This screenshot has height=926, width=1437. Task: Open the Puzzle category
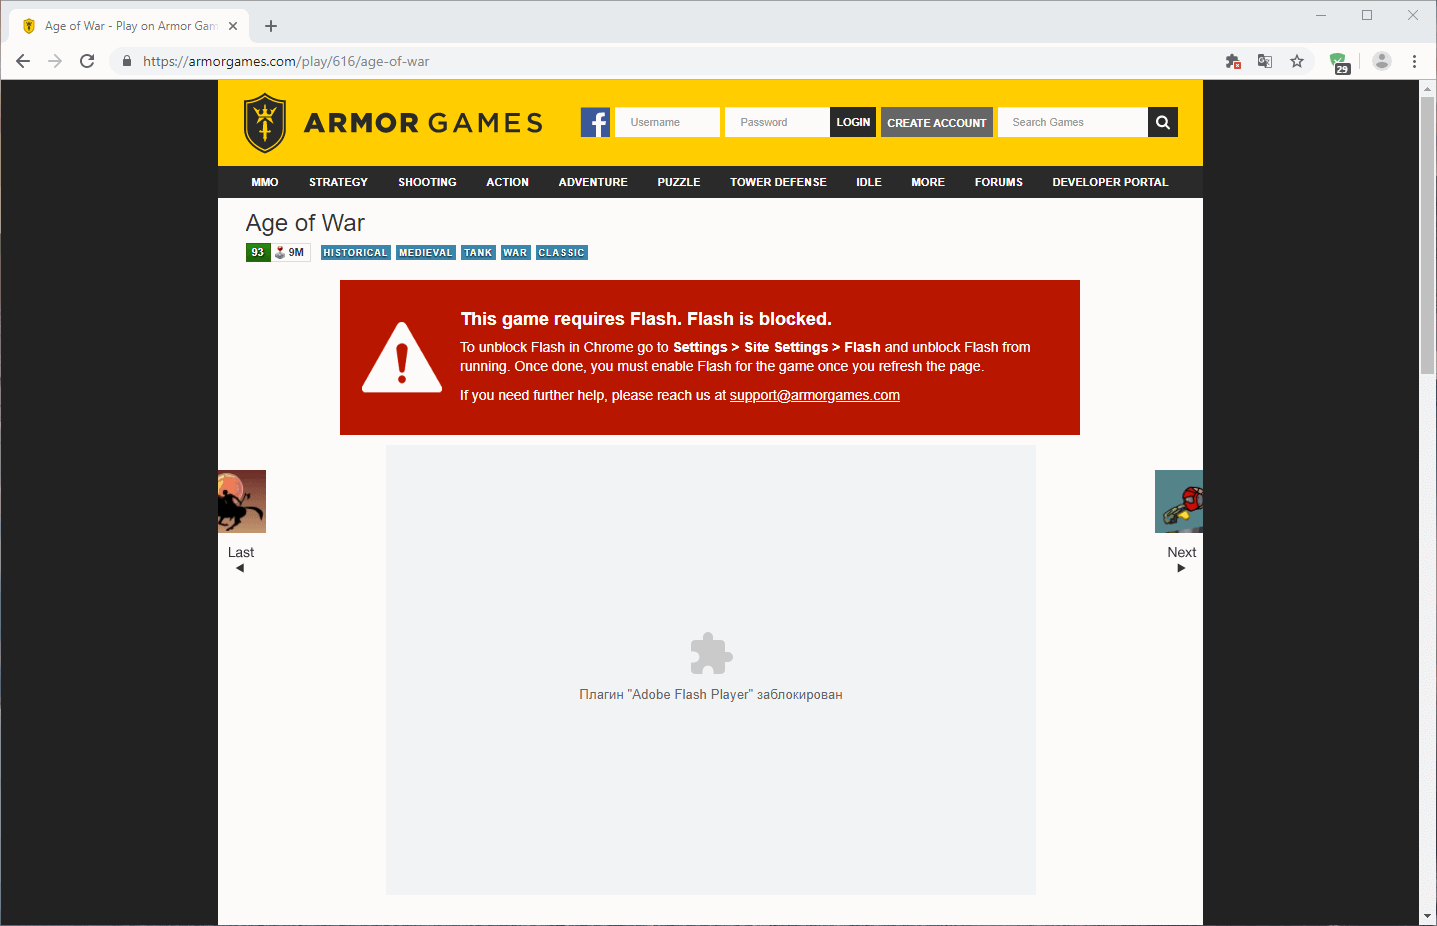pyautogui.click(x=678, y=182)
